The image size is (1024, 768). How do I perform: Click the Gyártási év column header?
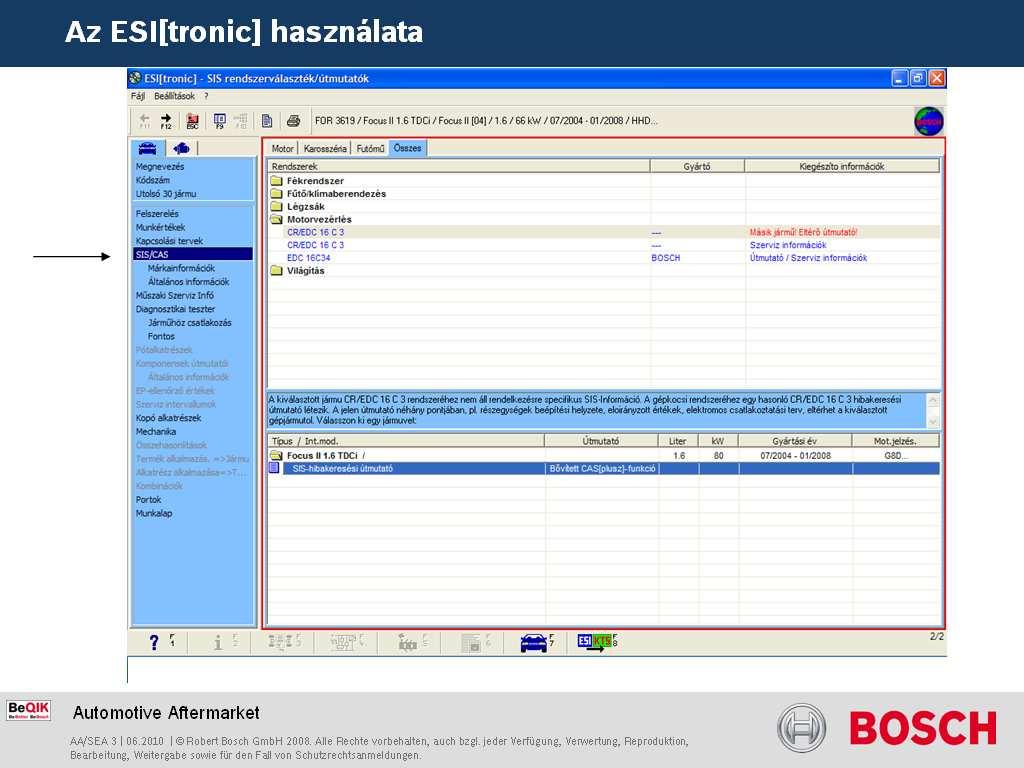(794, 441)
